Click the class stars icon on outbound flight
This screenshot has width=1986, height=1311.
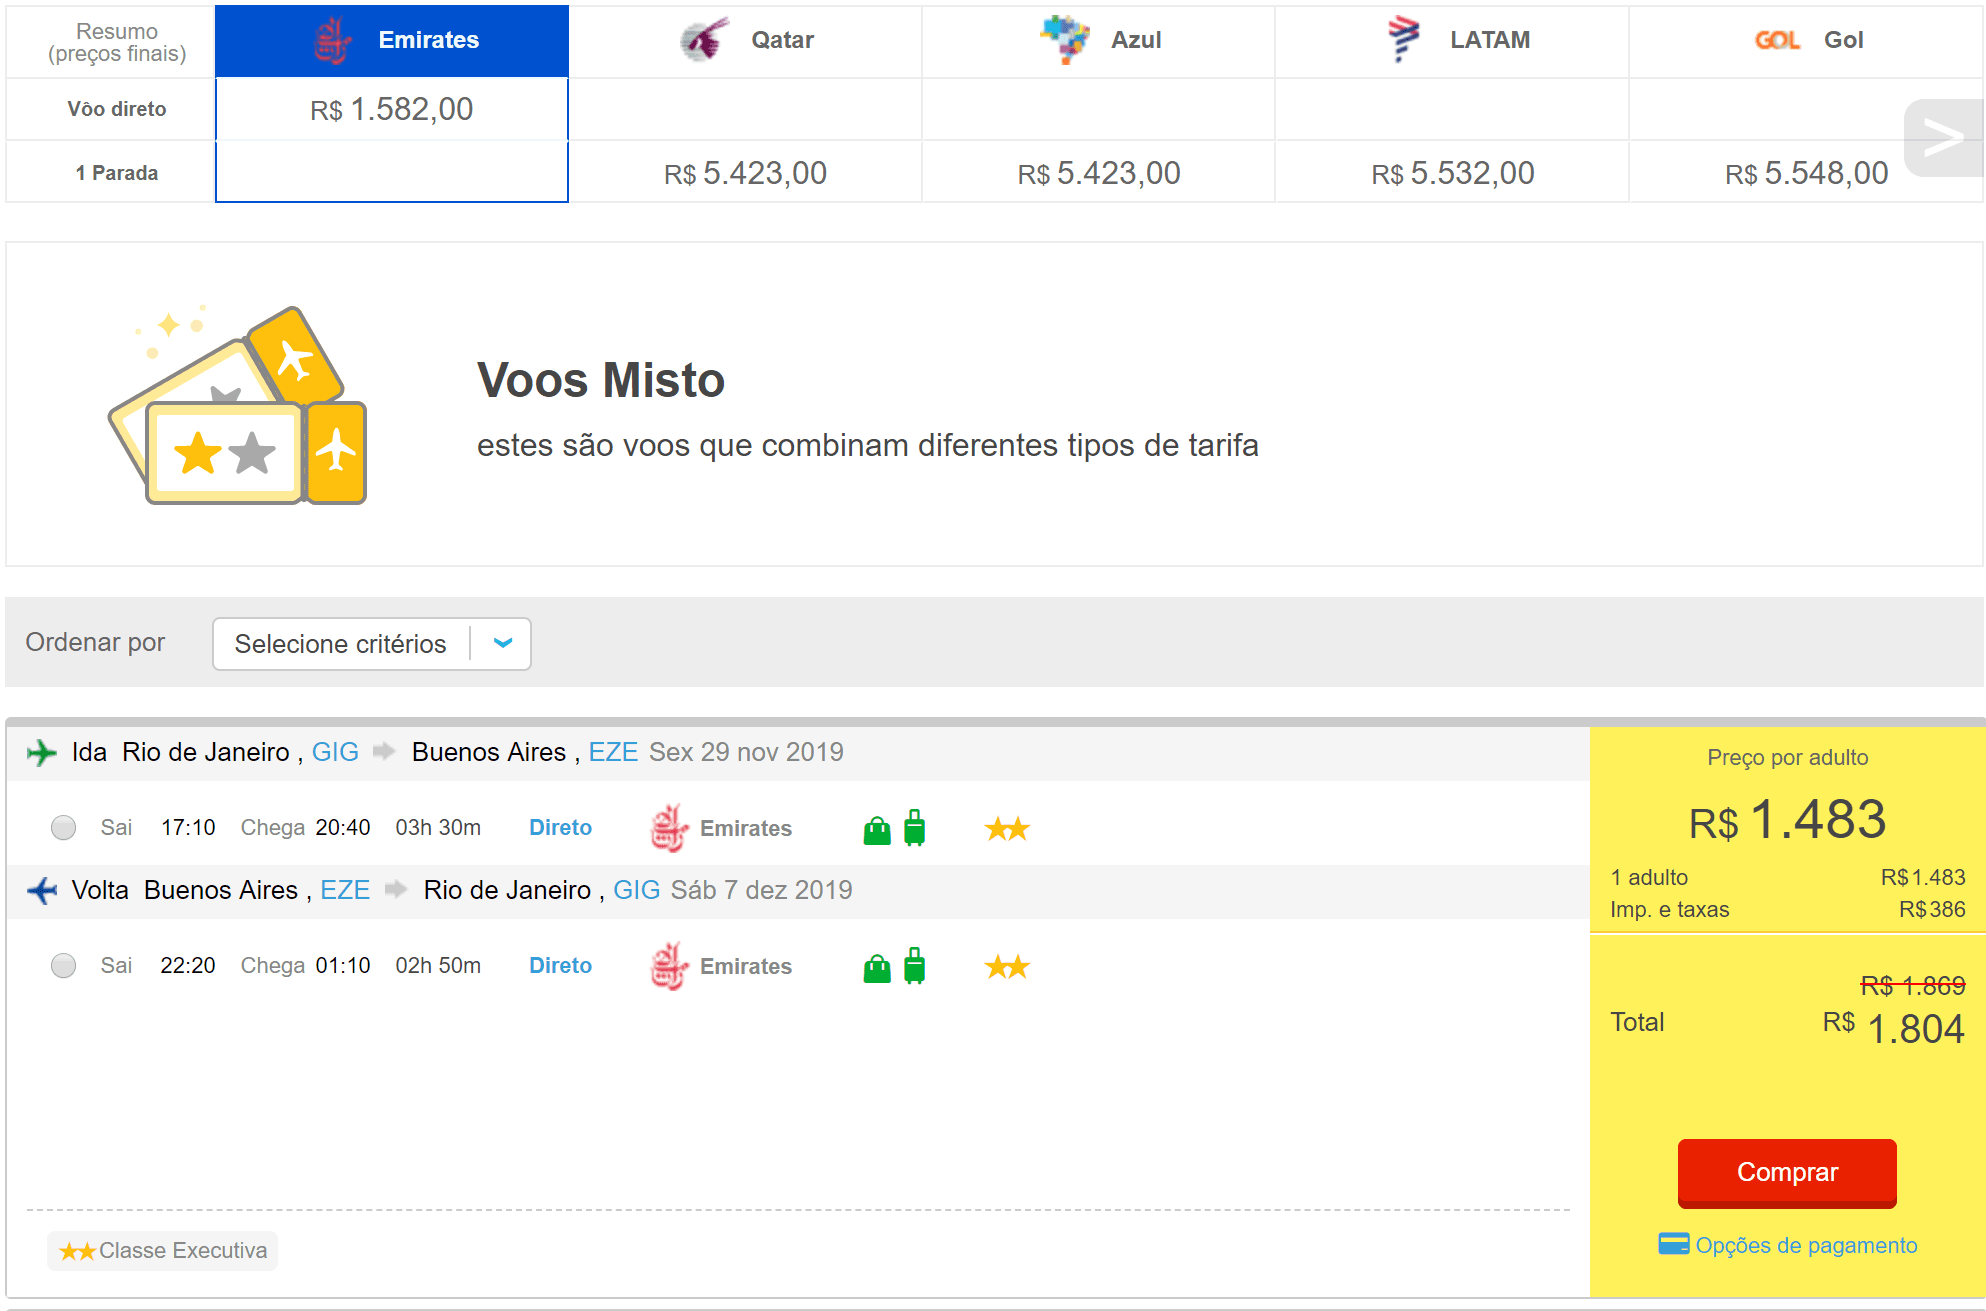pyautogui.click(x=1007, y=828)
